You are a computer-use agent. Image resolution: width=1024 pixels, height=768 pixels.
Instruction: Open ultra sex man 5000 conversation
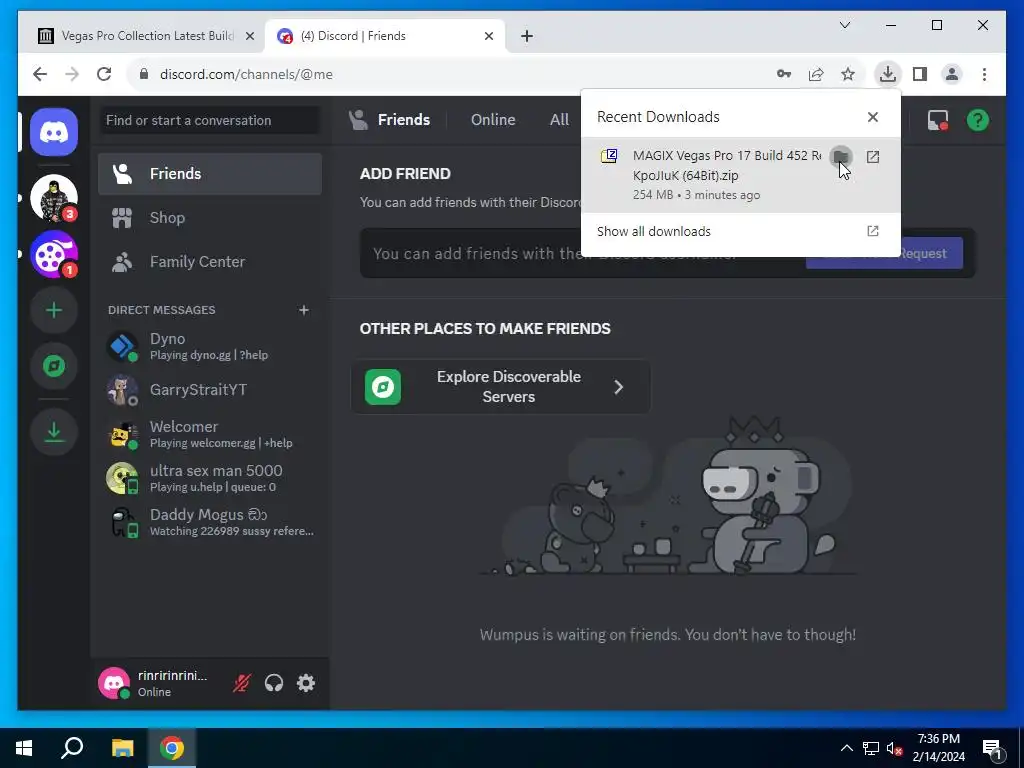pos(210,478)
